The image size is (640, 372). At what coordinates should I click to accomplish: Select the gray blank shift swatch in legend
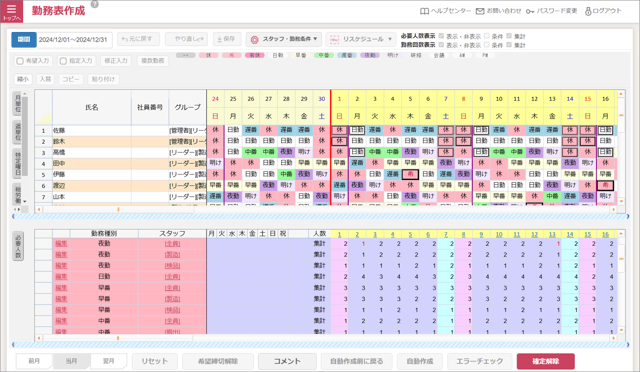tap(186, 55)
